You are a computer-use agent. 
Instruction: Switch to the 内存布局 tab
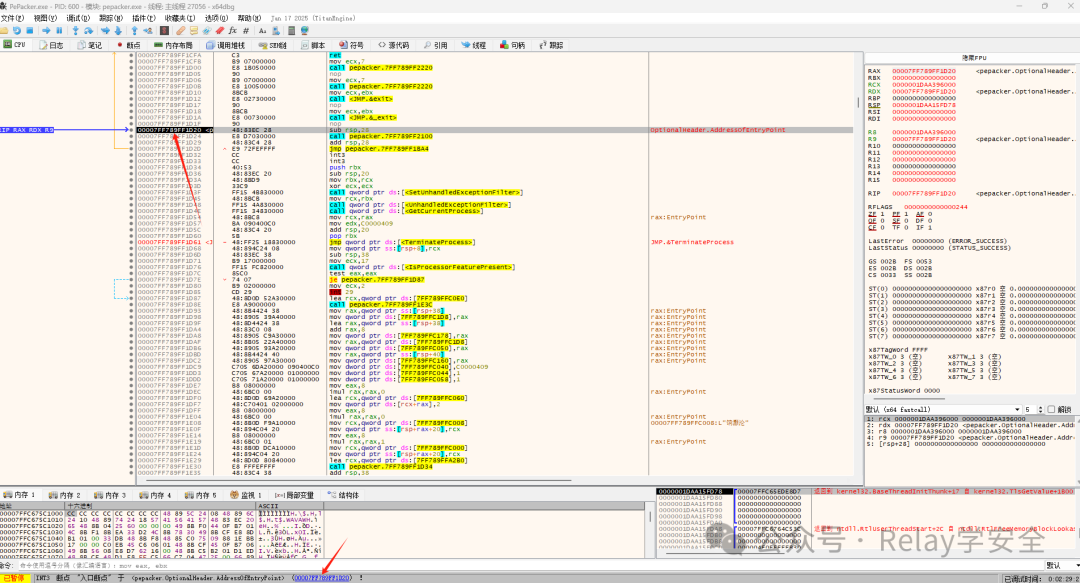[x=174, y=45]
